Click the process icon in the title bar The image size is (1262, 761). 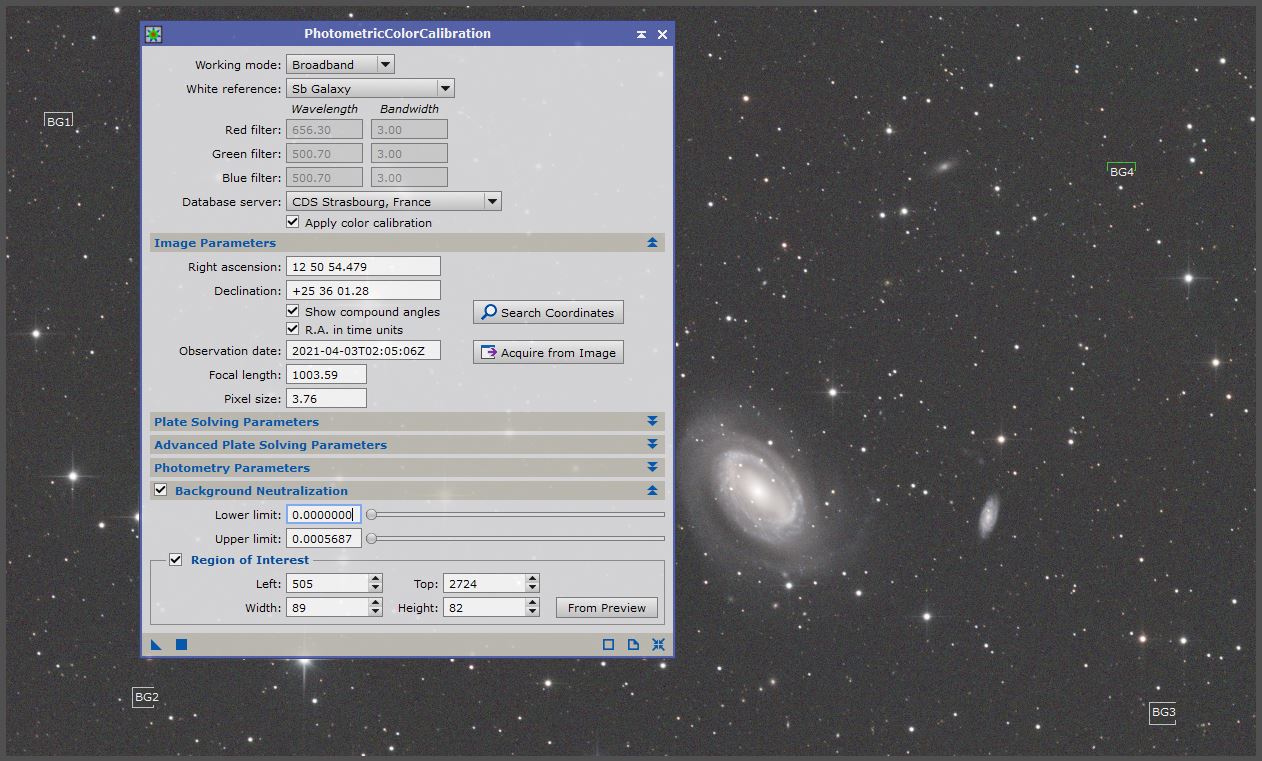(152, 33)
